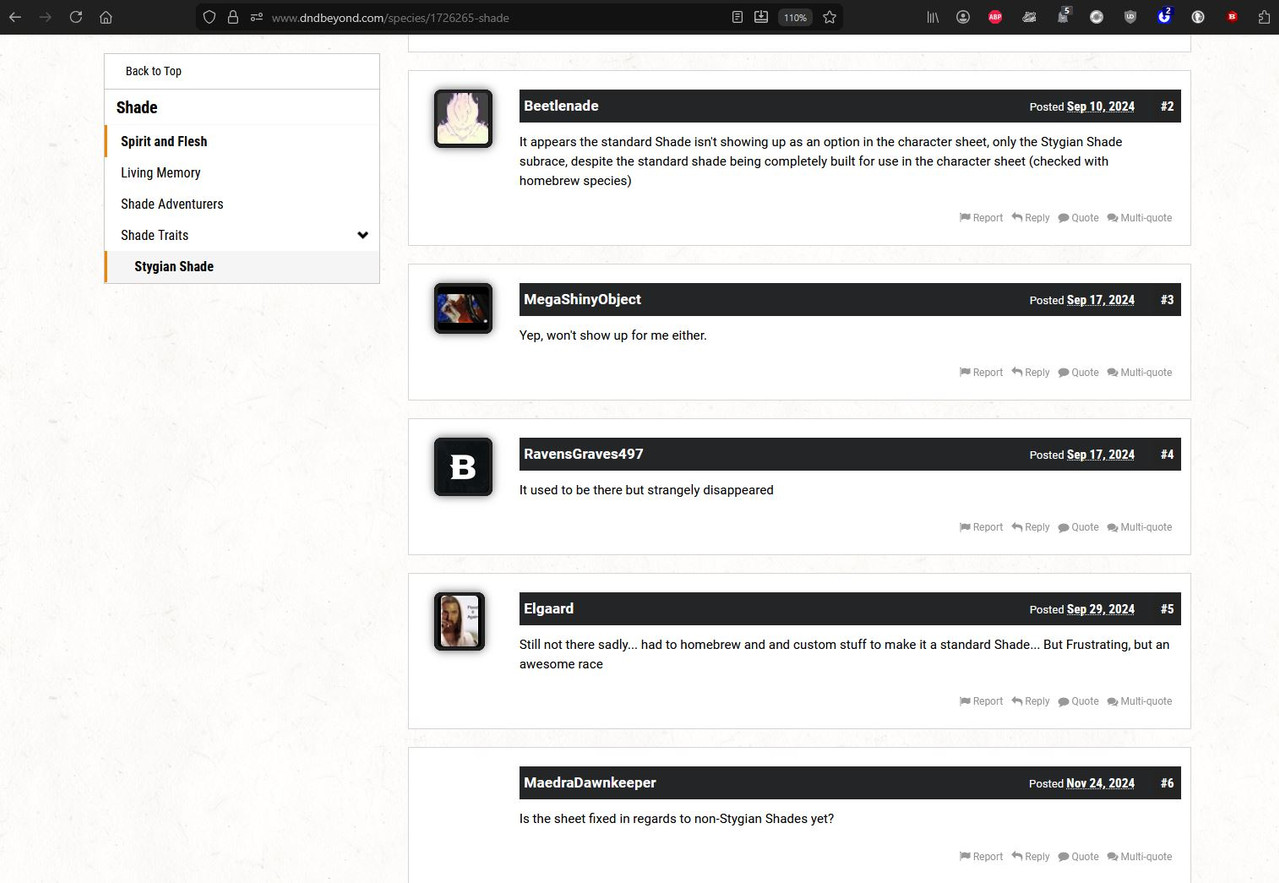Quote MegaShinyObject's comment
Viewport: 1279px width, 883px height.
tap(1078, 372)
